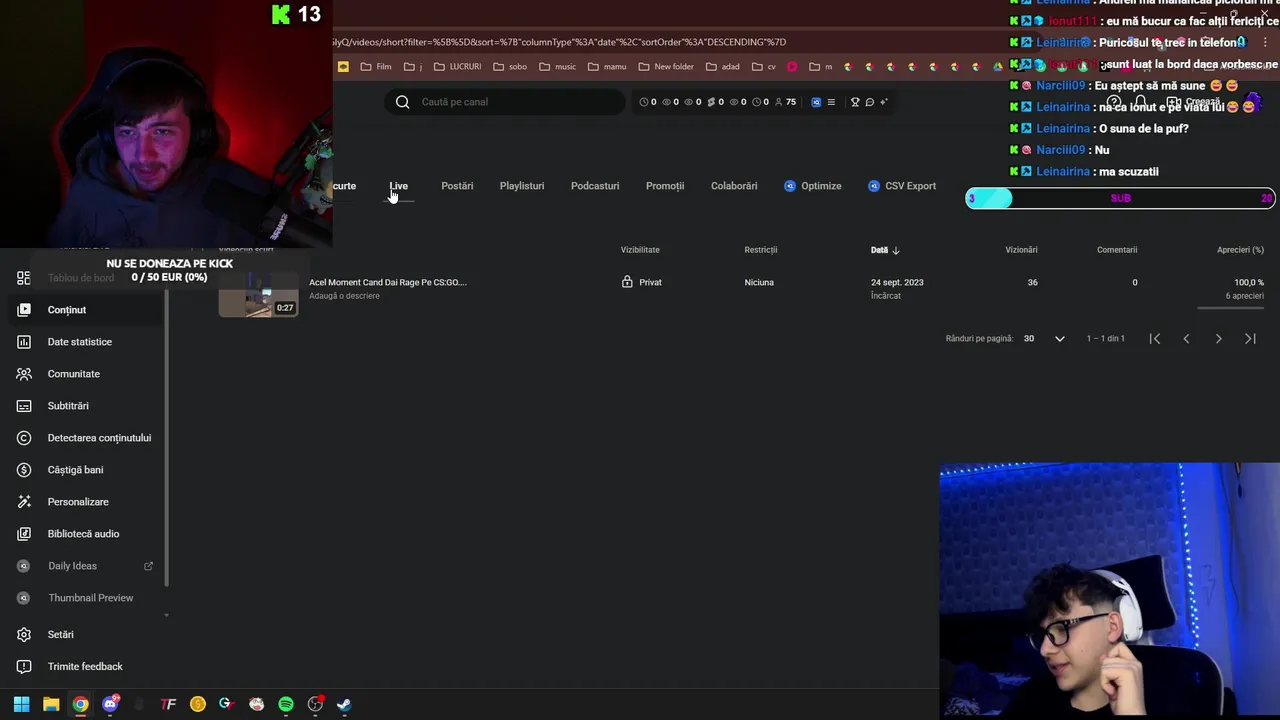Click the Vizibilitate column header
Viewport: 1280px width, 720px height.
pyautogui.click(x=640, y=250)
